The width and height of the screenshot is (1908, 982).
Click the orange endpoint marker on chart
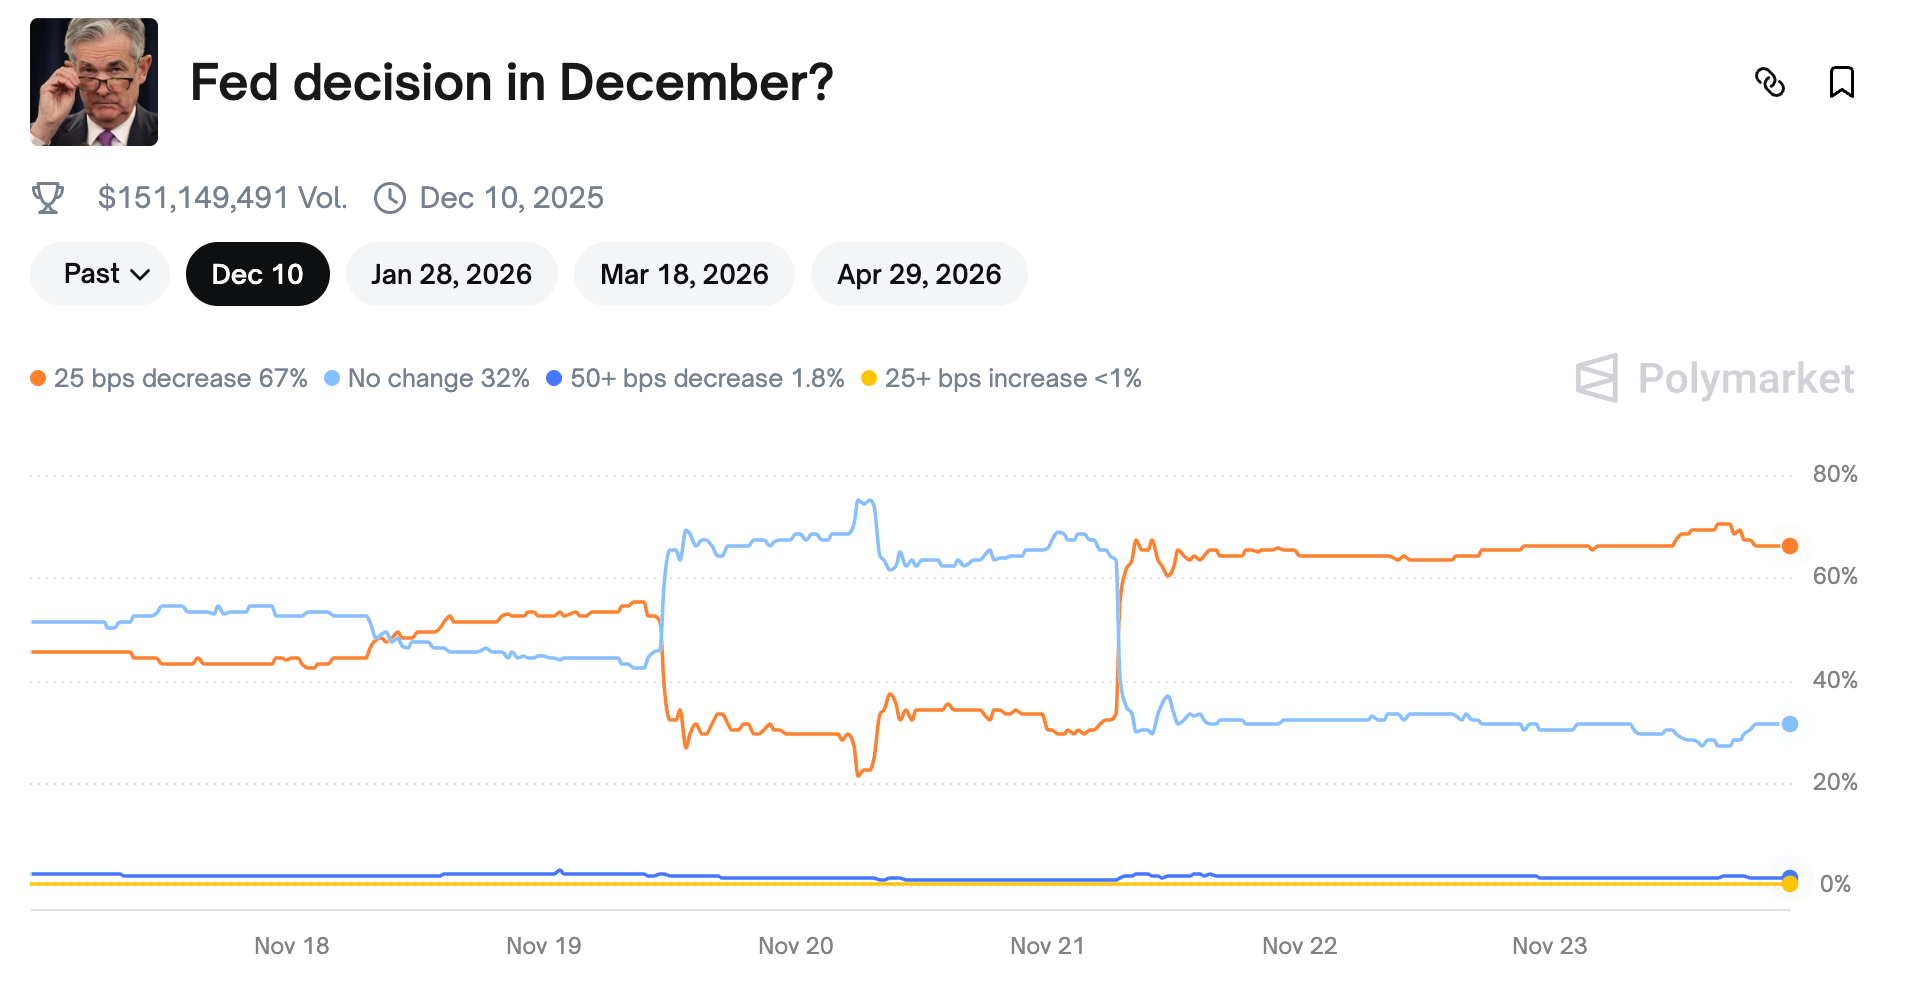[x=1790, y=546]
